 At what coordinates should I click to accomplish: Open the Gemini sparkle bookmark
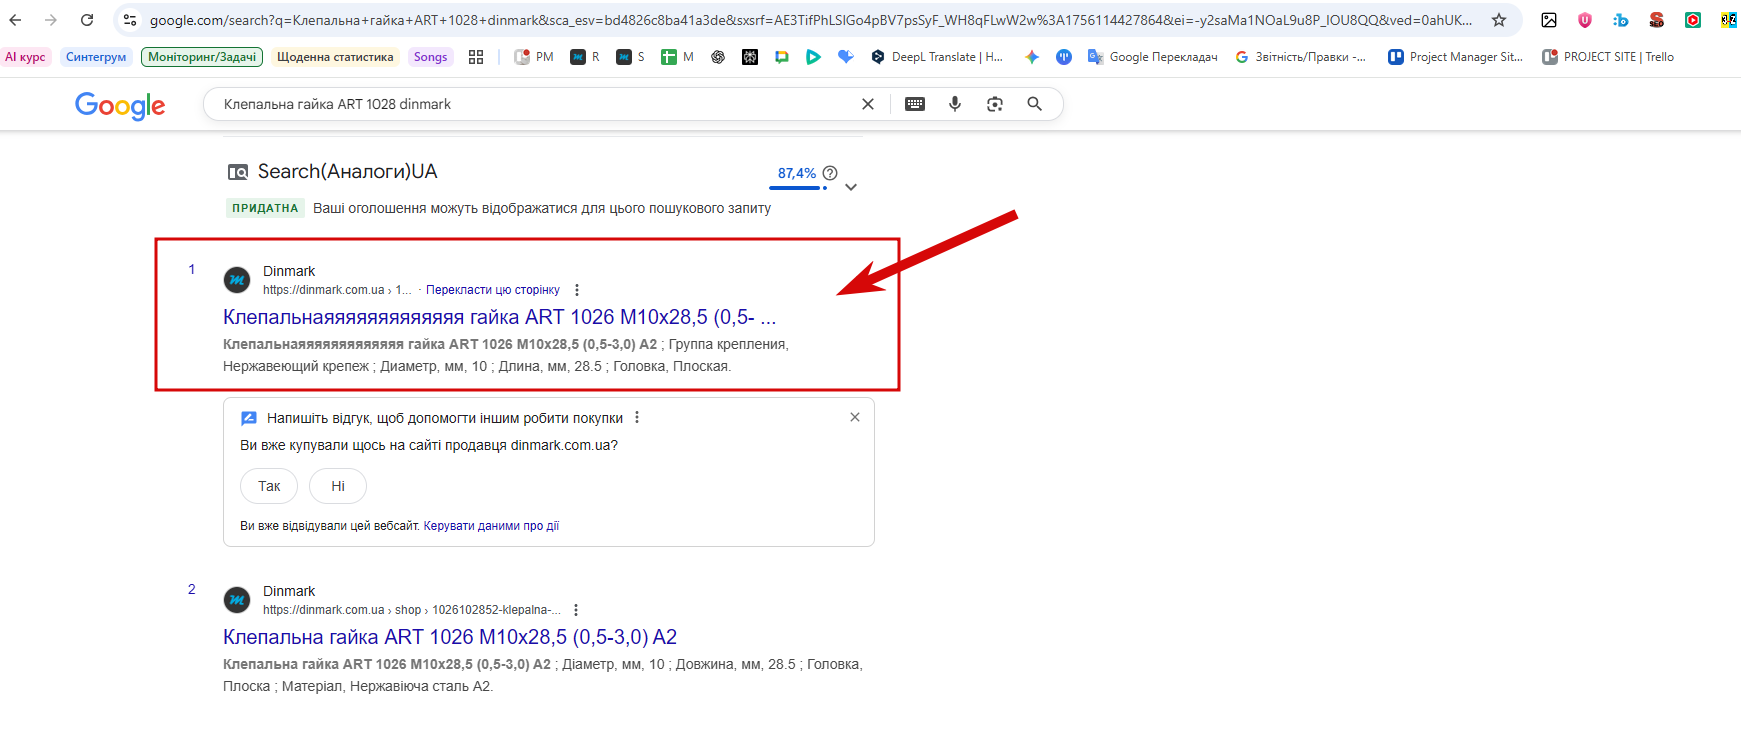click(1032, 57)
